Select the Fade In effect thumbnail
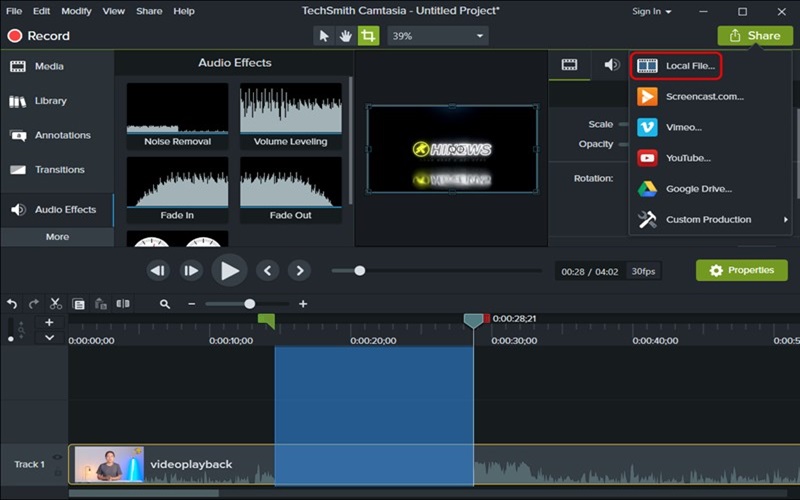Screen dimensions: 800x500 pyautogui.click(x=178, y=189)
